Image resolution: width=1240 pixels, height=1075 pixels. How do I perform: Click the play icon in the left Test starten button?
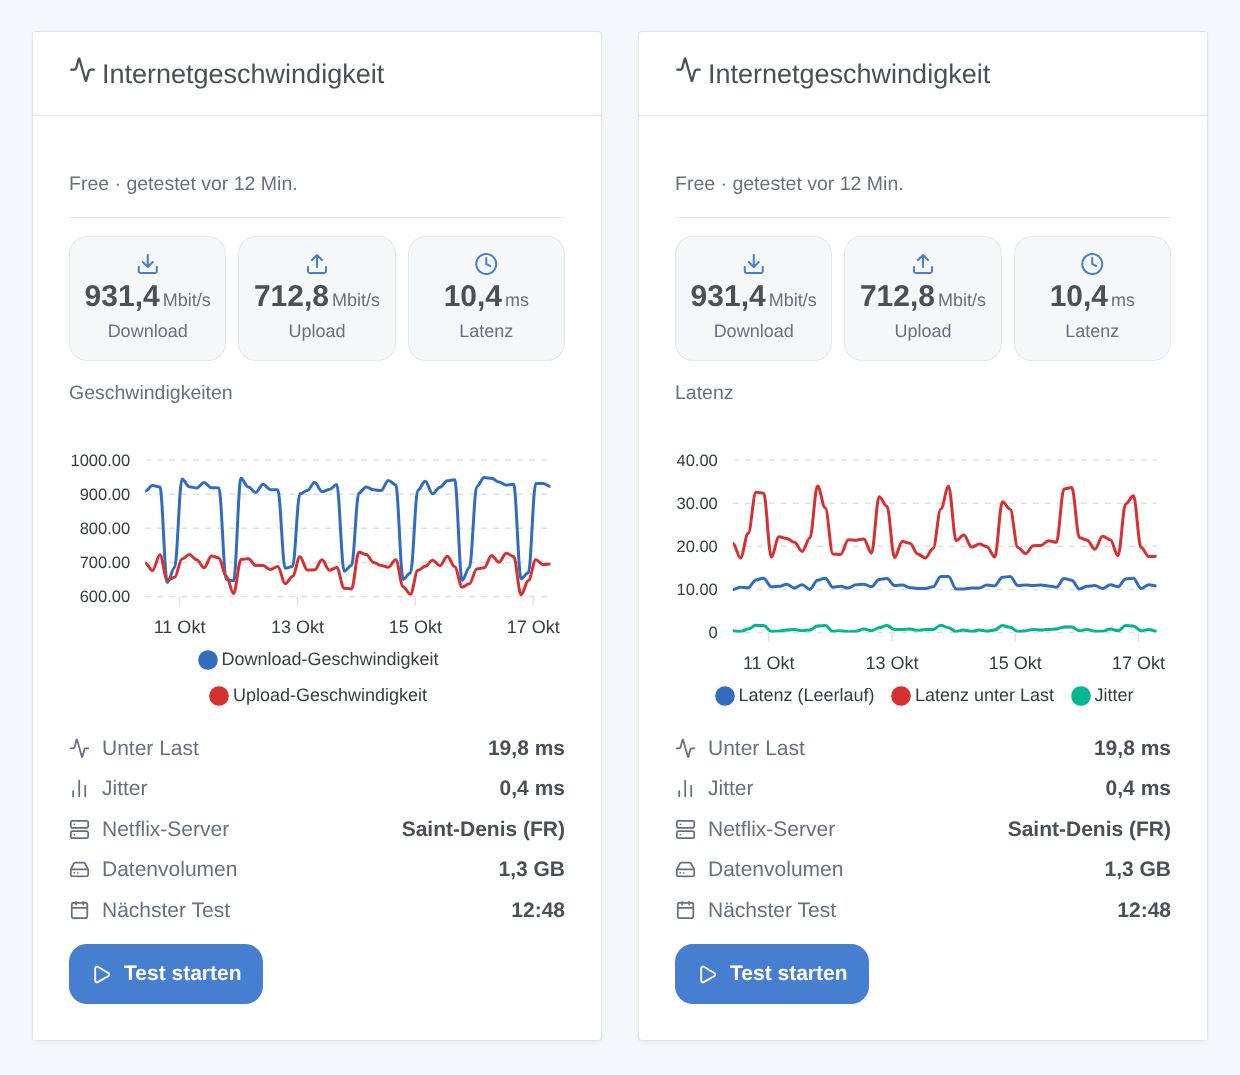pos(102,974)
